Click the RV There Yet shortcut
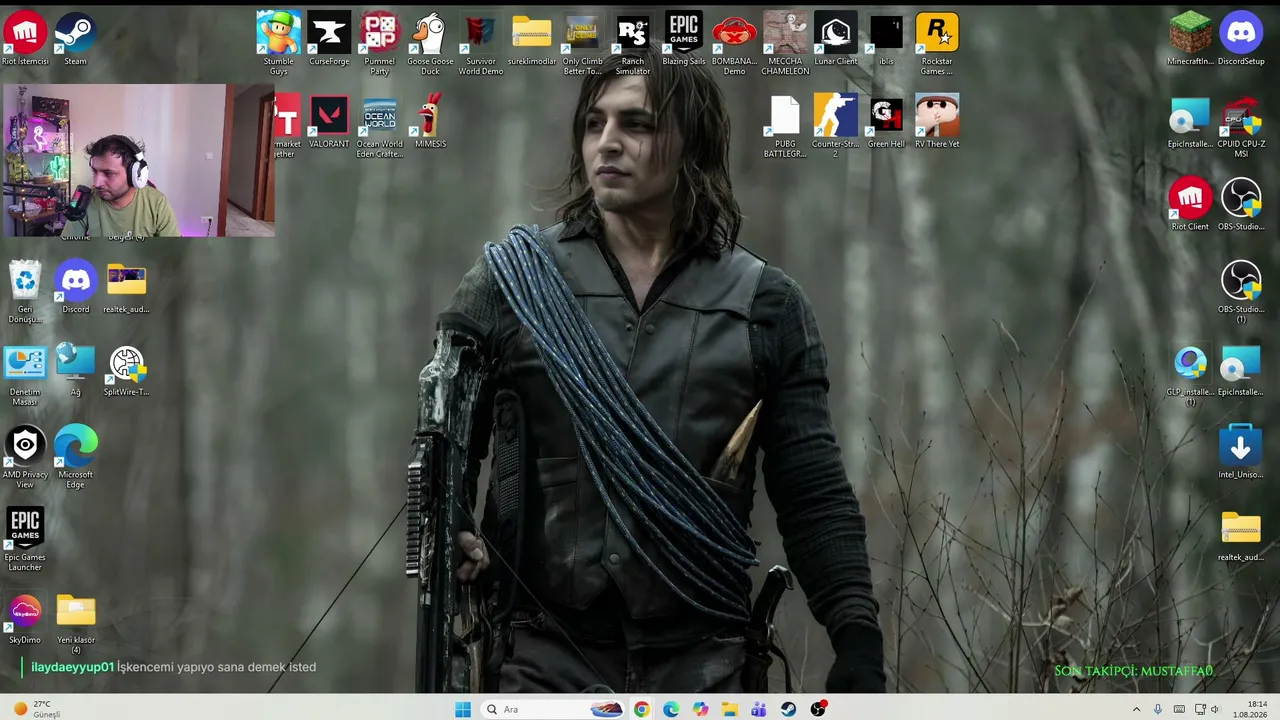Screen dimensions: 1280x720 [937, 121]
